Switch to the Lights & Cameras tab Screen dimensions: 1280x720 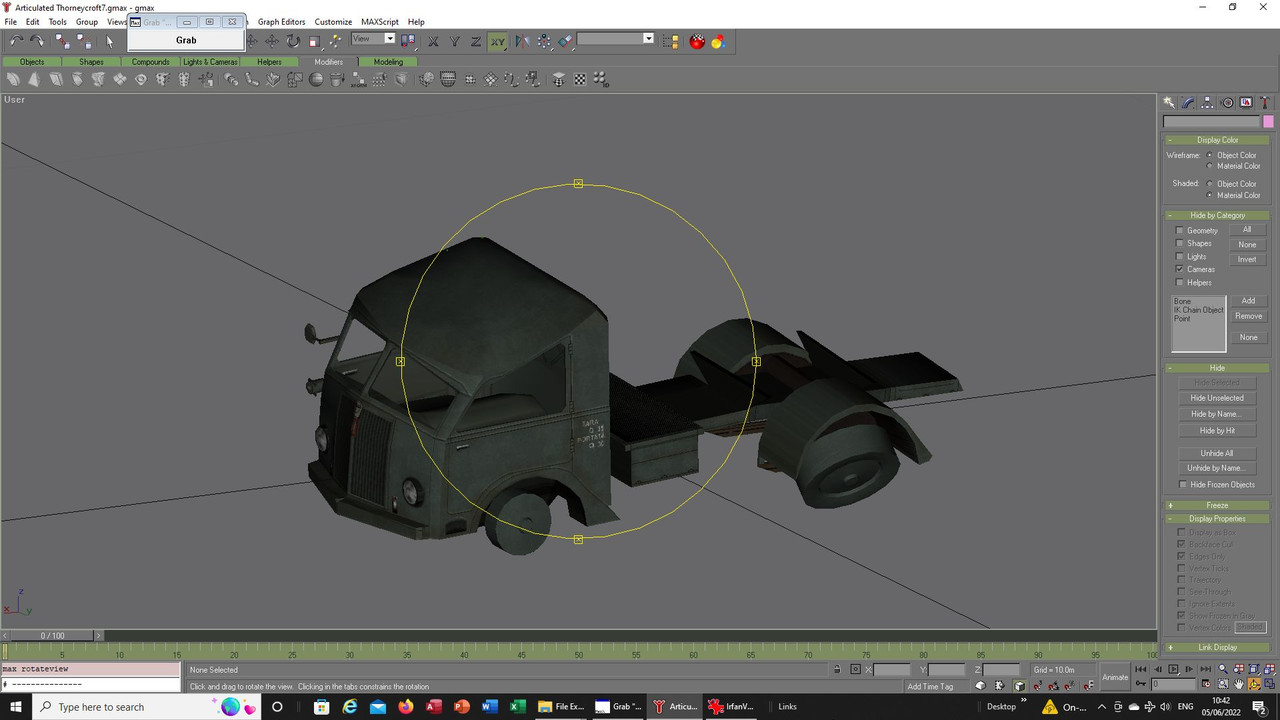tap(210, 62)
